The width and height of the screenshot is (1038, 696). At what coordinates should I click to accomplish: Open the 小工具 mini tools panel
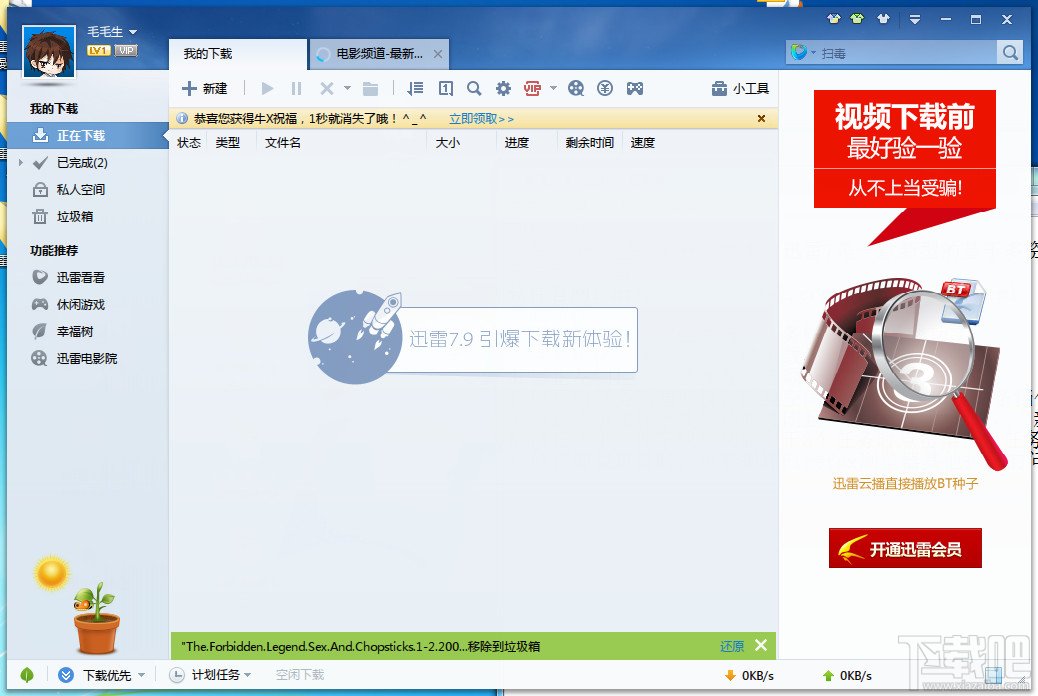(740, 88)
